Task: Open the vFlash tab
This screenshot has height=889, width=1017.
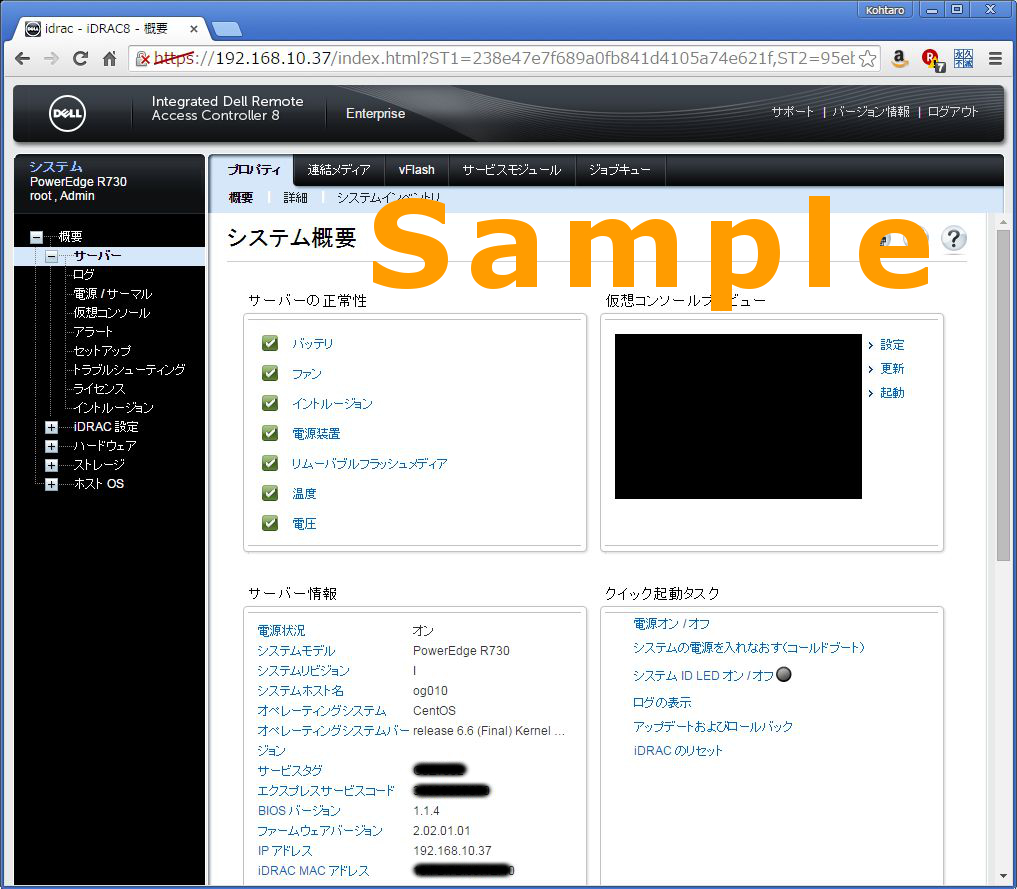Action: 416,170
